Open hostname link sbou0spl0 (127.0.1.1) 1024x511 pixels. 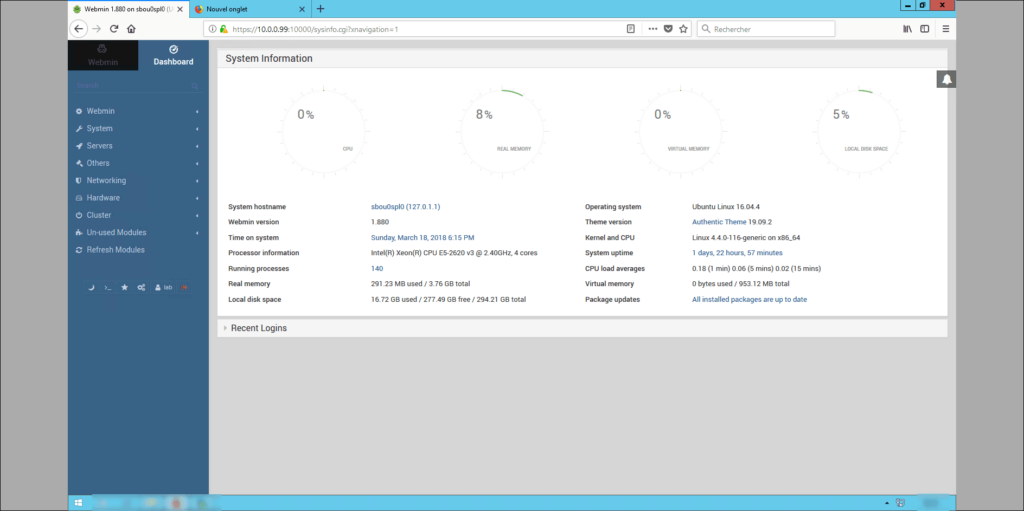[405, 206]
